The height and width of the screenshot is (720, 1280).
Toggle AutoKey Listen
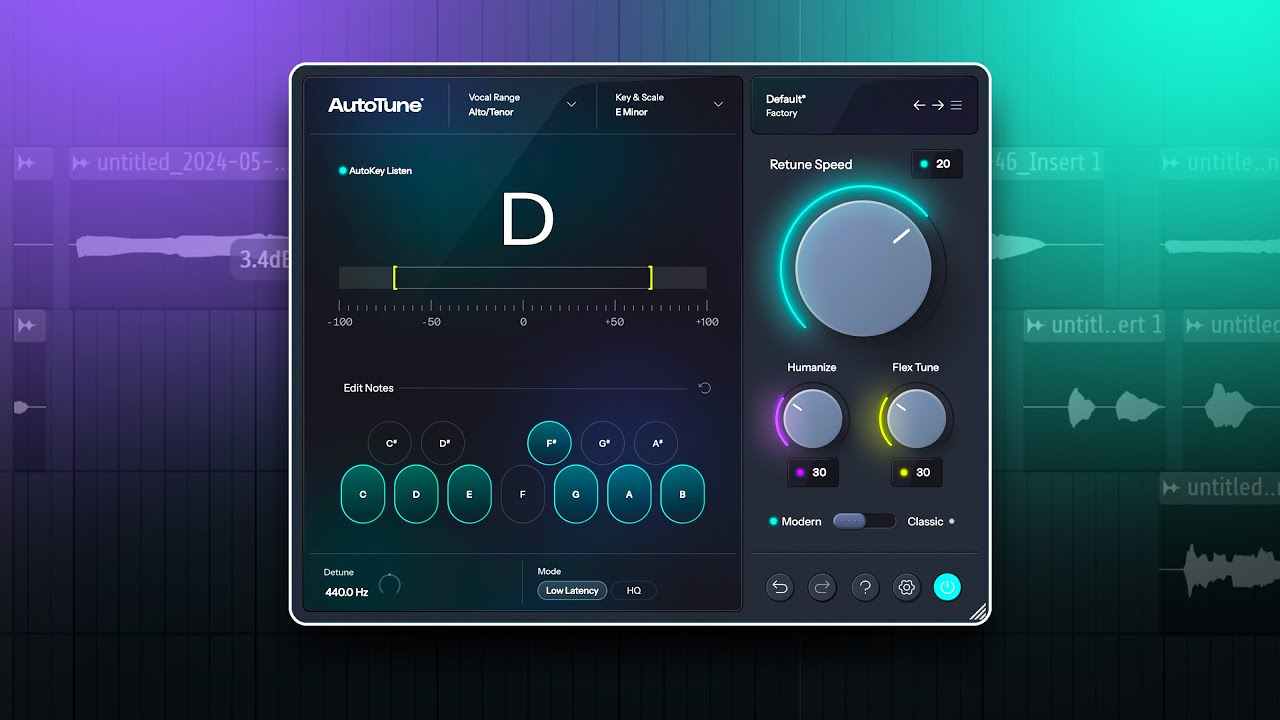(x=375, y=171)
